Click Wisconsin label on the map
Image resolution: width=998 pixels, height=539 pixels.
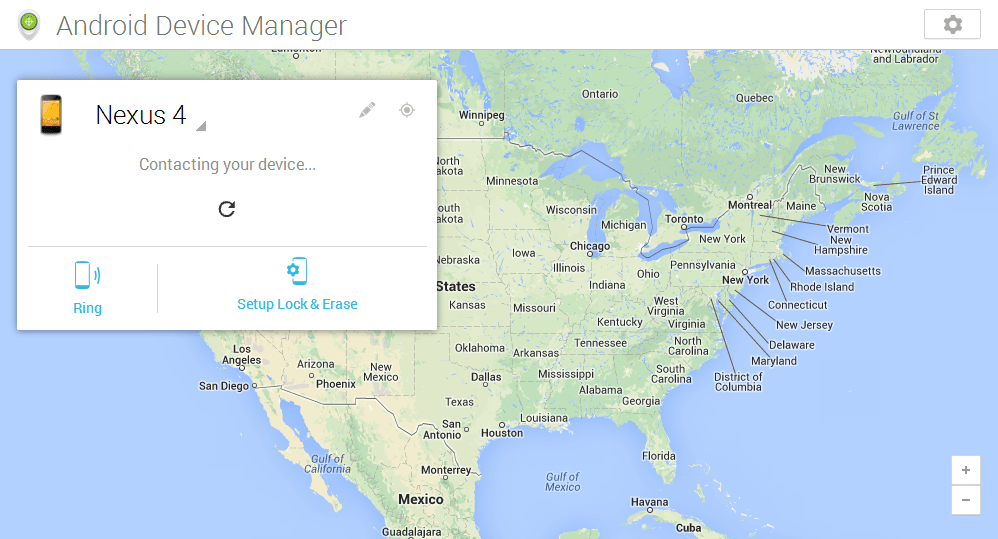point(571,210)
